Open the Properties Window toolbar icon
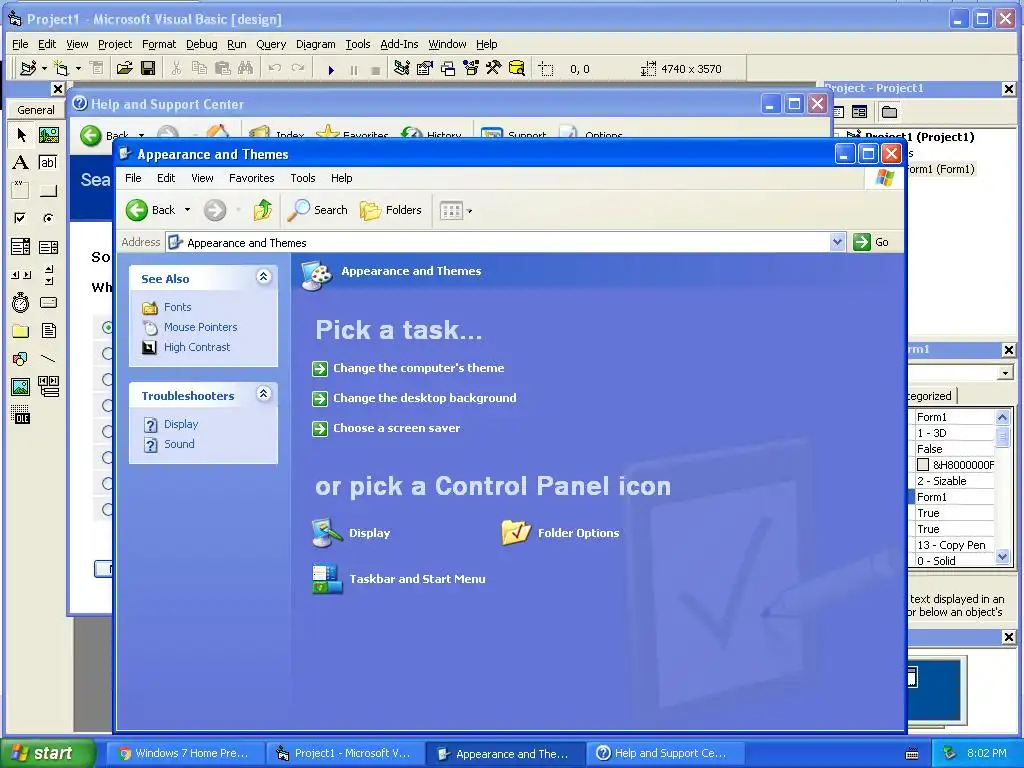This screenshot has height=768, width=1024. pos(425,69)
